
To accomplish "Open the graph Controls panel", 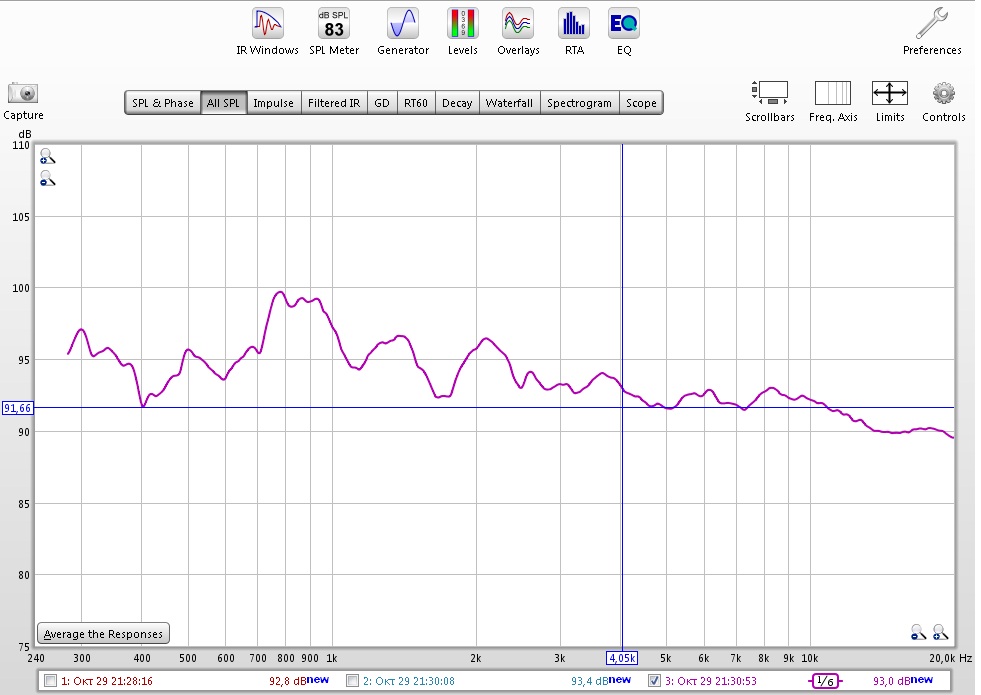I will (x=943, y=99).
